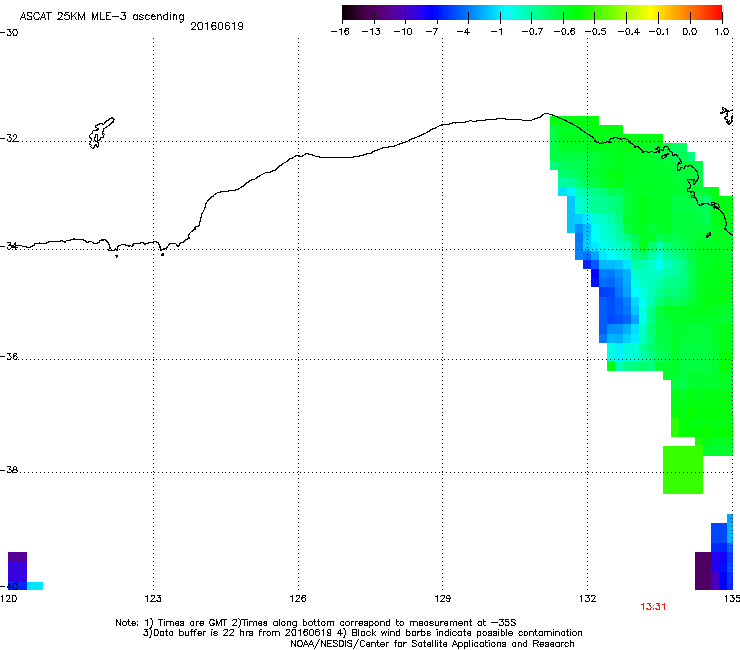The width and height of the screenshot is (740, 650).
Task: Click the dark purple data cell at bottom right
Action: coord(703,571)
